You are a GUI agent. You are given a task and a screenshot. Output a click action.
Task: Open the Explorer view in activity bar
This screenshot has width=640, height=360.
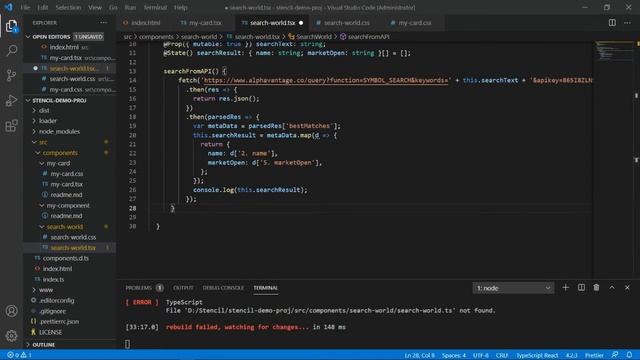click(11, 26)
